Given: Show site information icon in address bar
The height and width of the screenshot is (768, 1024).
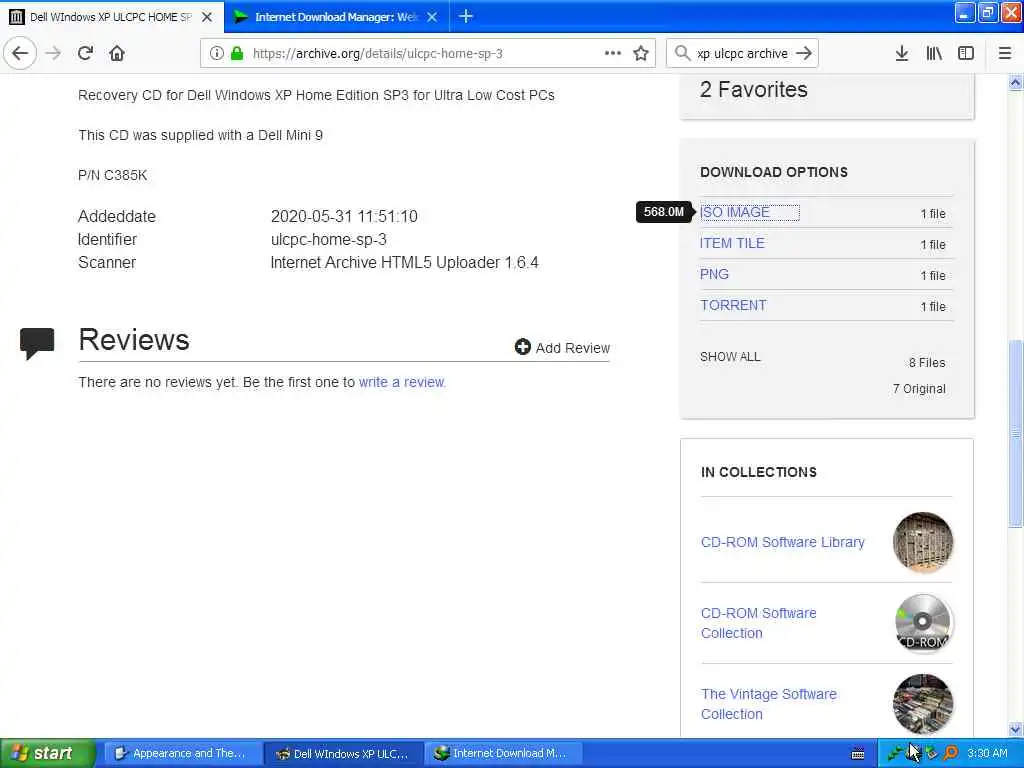Looking at the screenshot, I should (217, 54).
